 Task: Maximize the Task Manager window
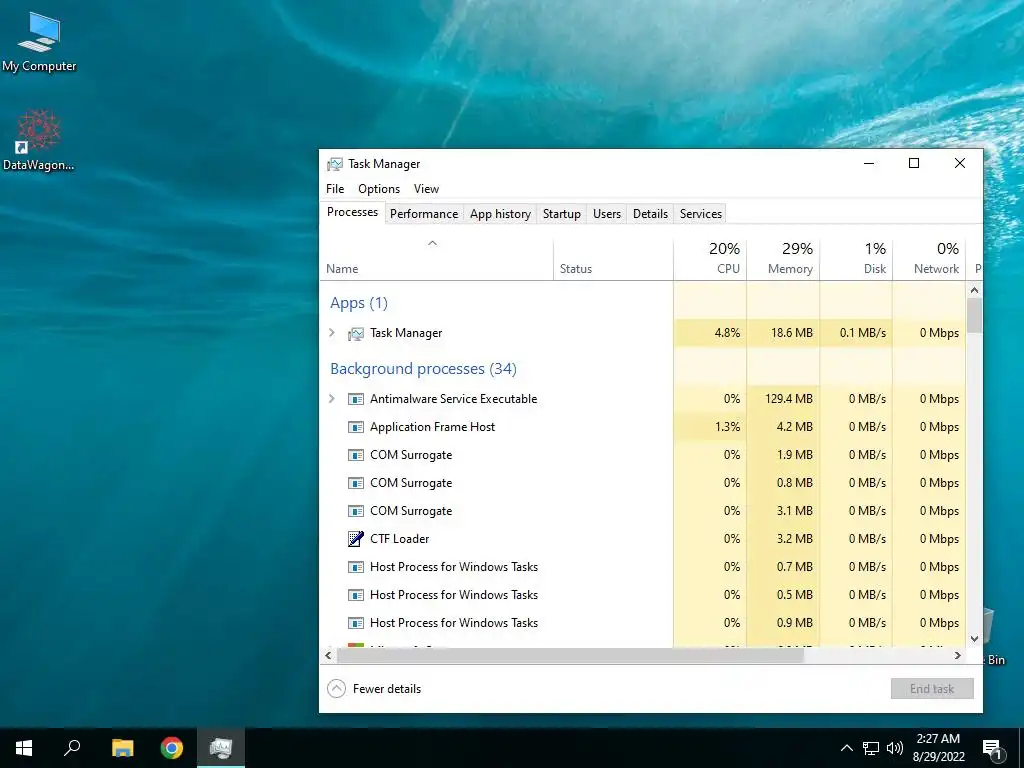tap(914, 163)
